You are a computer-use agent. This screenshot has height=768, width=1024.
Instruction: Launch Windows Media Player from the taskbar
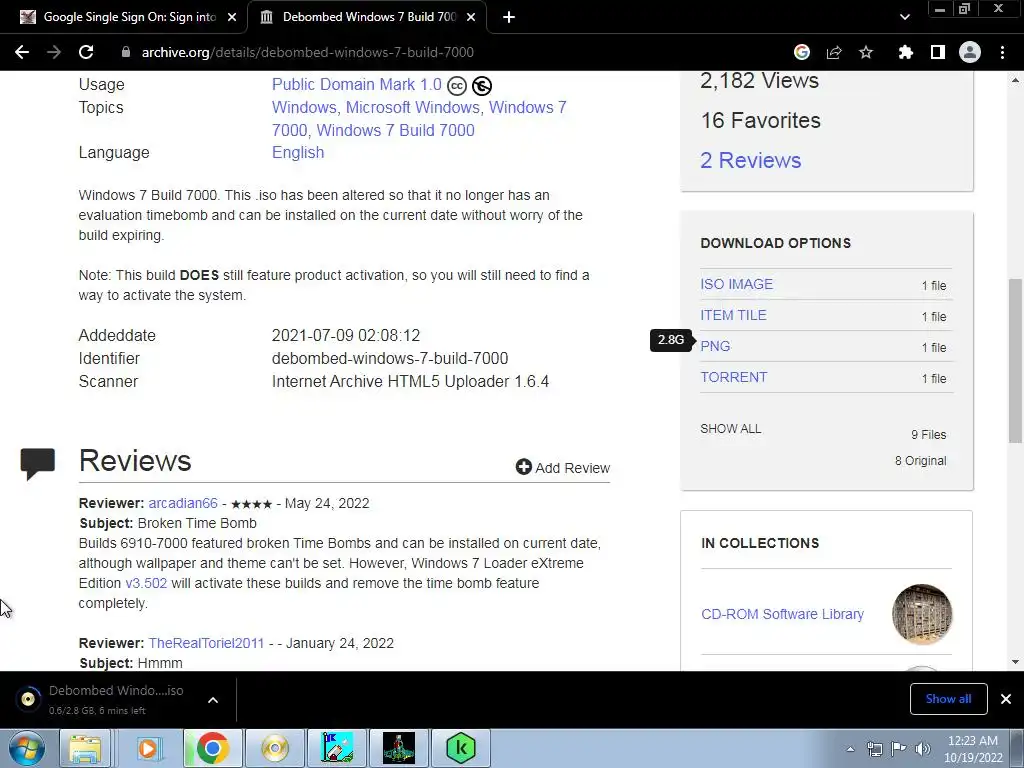tap(148, 748)
